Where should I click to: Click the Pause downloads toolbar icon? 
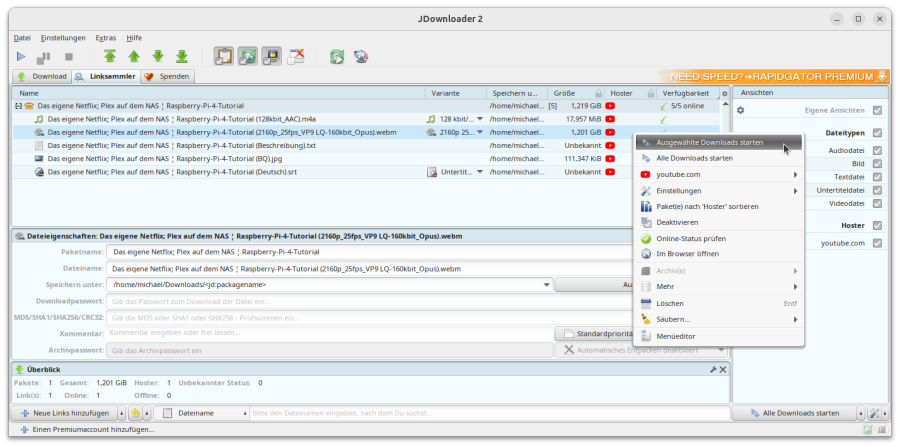tap(44, 57)
